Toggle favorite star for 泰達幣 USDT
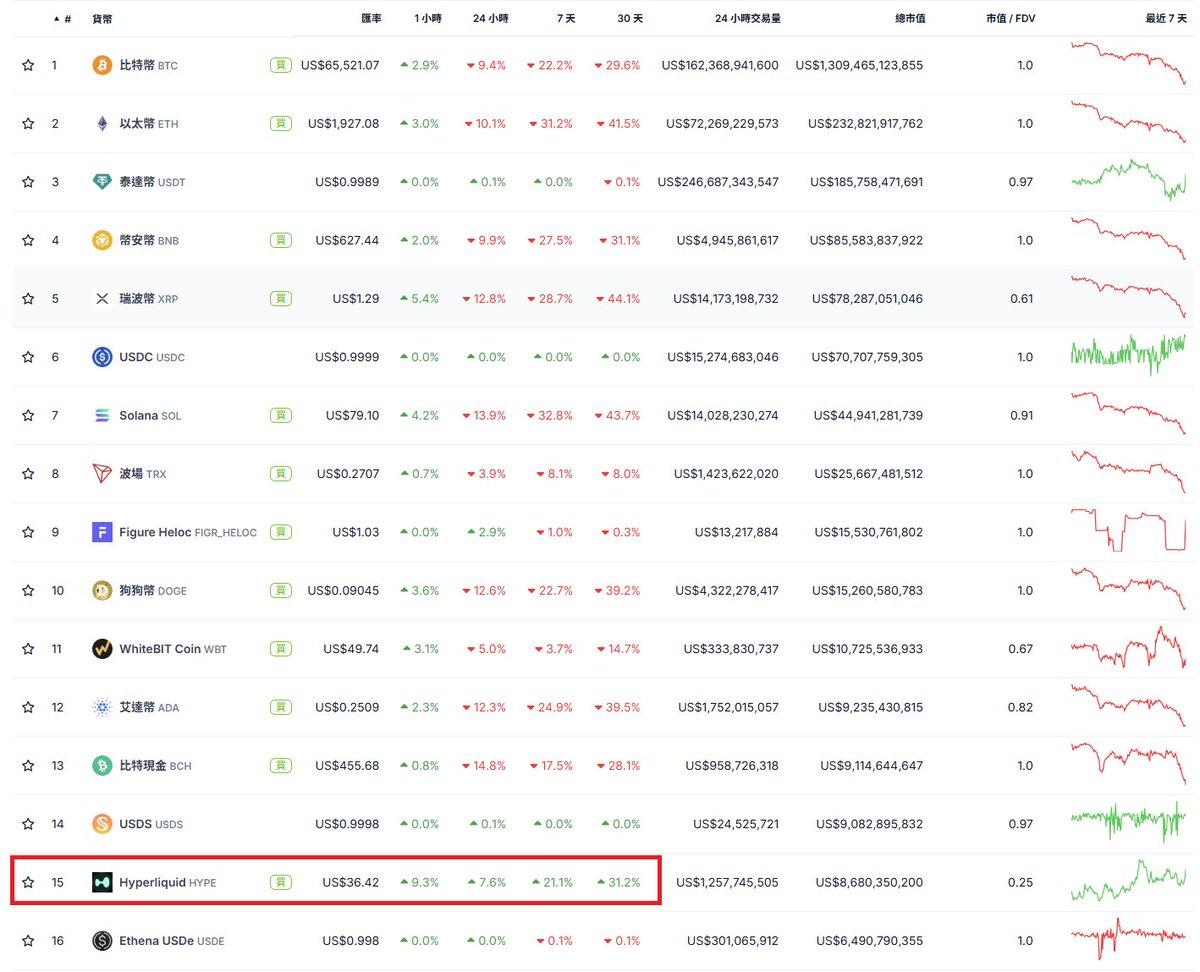Viewport: 1200px width, 972px height. (x=28, y=182)
